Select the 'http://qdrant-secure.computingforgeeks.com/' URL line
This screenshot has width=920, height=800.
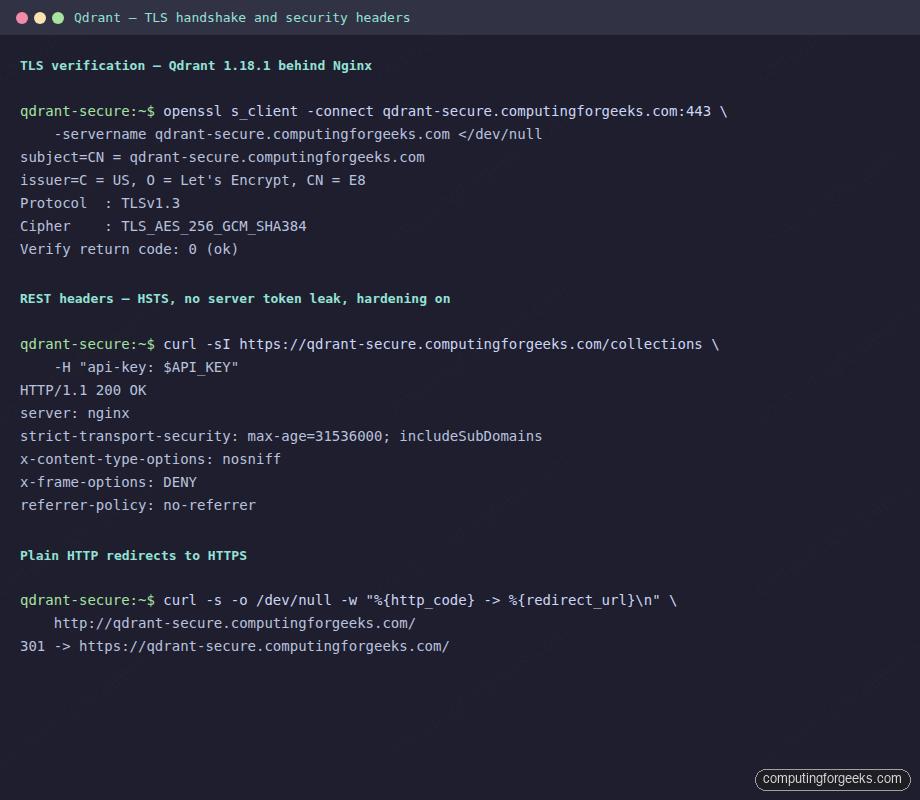tap(235, 623)
